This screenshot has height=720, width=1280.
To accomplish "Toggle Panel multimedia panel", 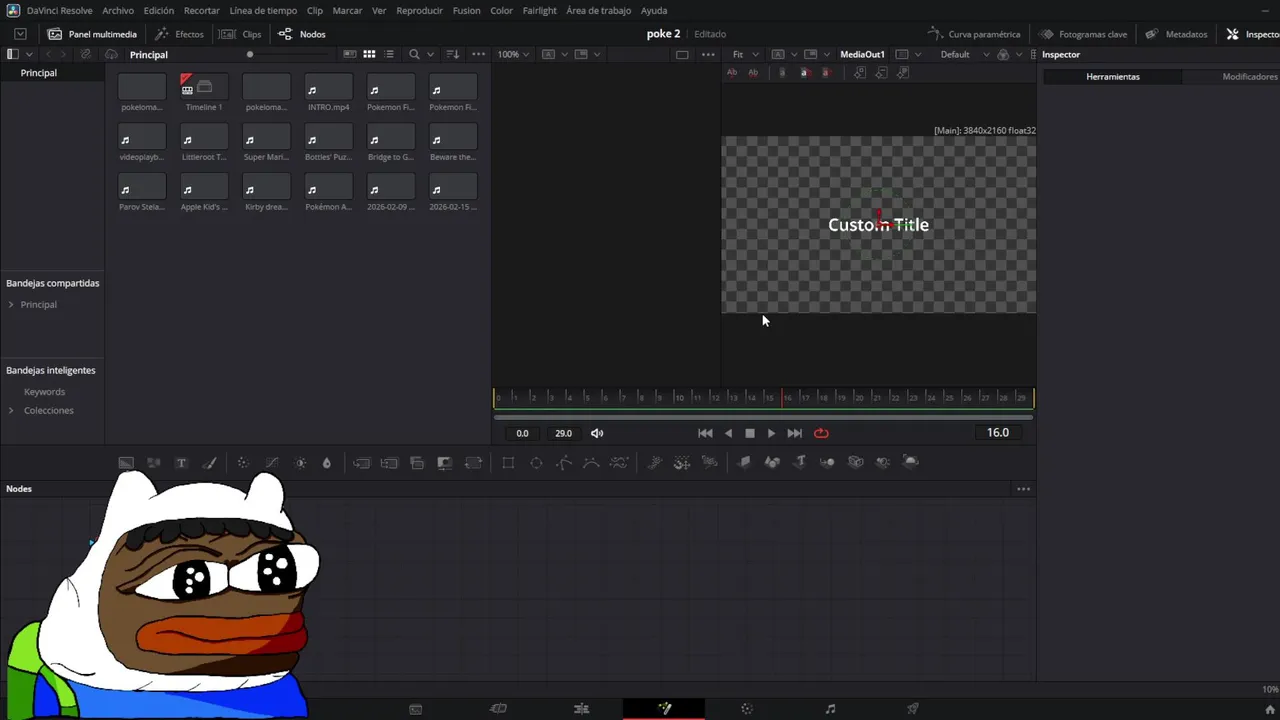I will (92, 34).
